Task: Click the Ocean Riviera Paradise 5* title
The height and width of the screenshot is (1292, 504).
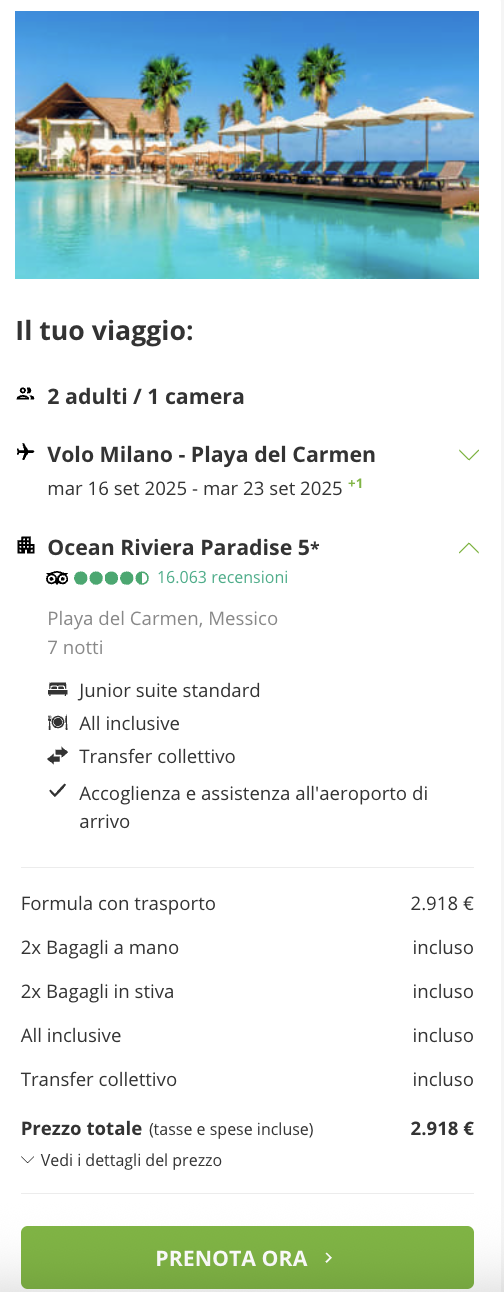Action: coord(184,547)
